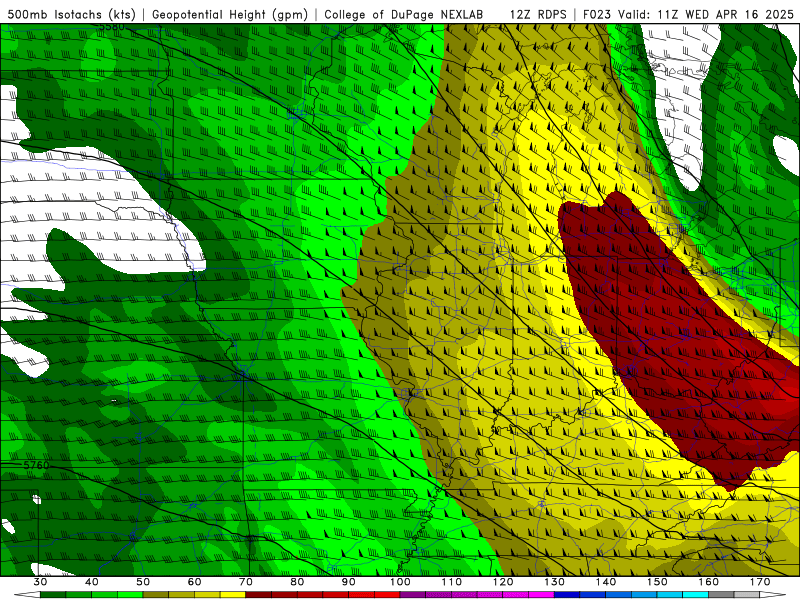Click the 'F023' forecast hour label
The image size is (800, 600).
pyautogui.click(x=597, y=14)
